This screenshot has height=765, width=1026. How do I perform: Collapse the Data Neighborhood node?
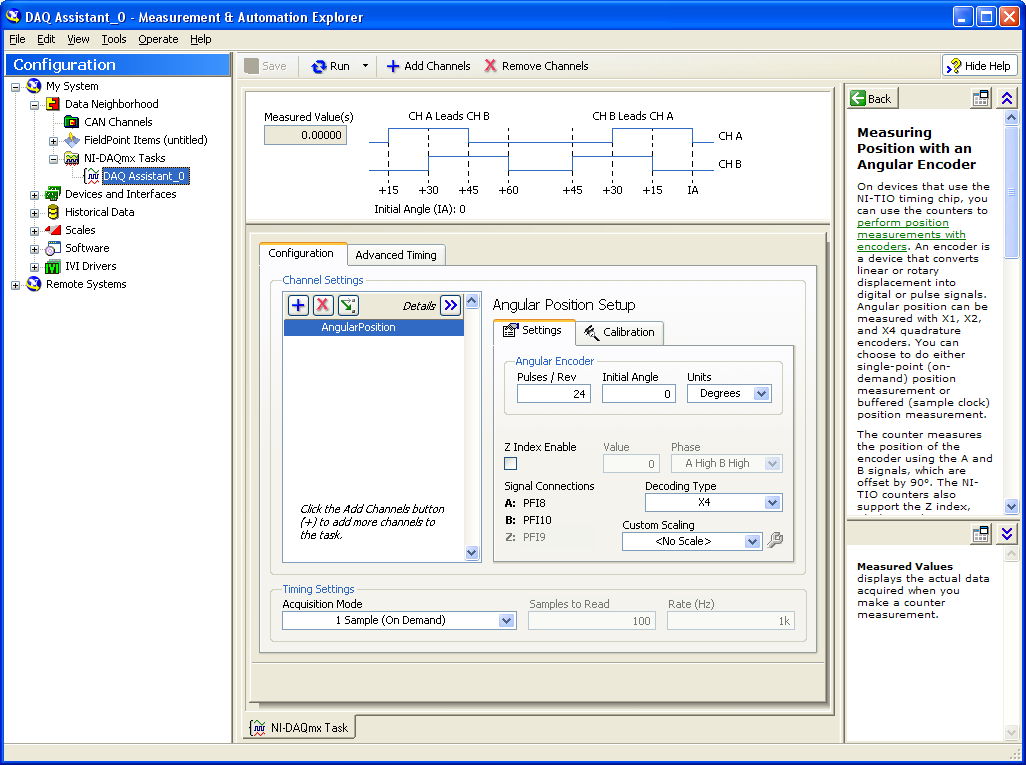[34, 105]
